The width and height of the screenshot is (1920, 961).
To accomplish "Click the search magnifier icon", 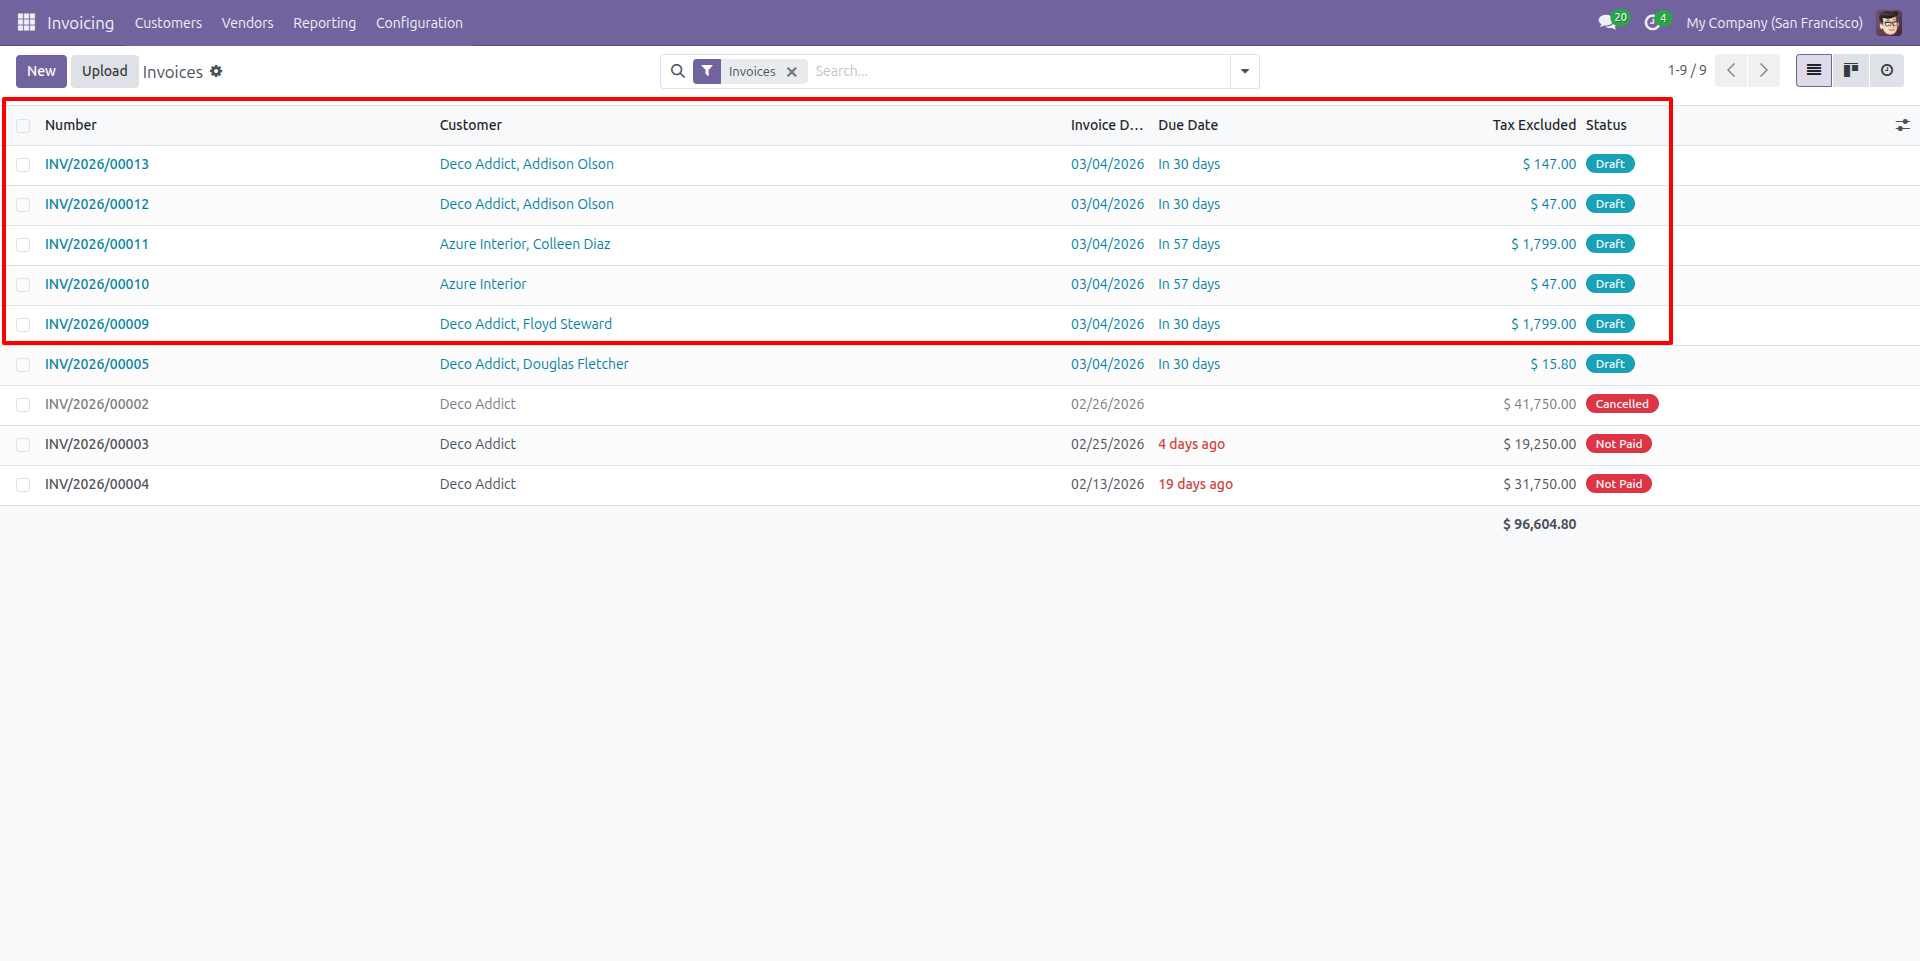I will [678, 71].
